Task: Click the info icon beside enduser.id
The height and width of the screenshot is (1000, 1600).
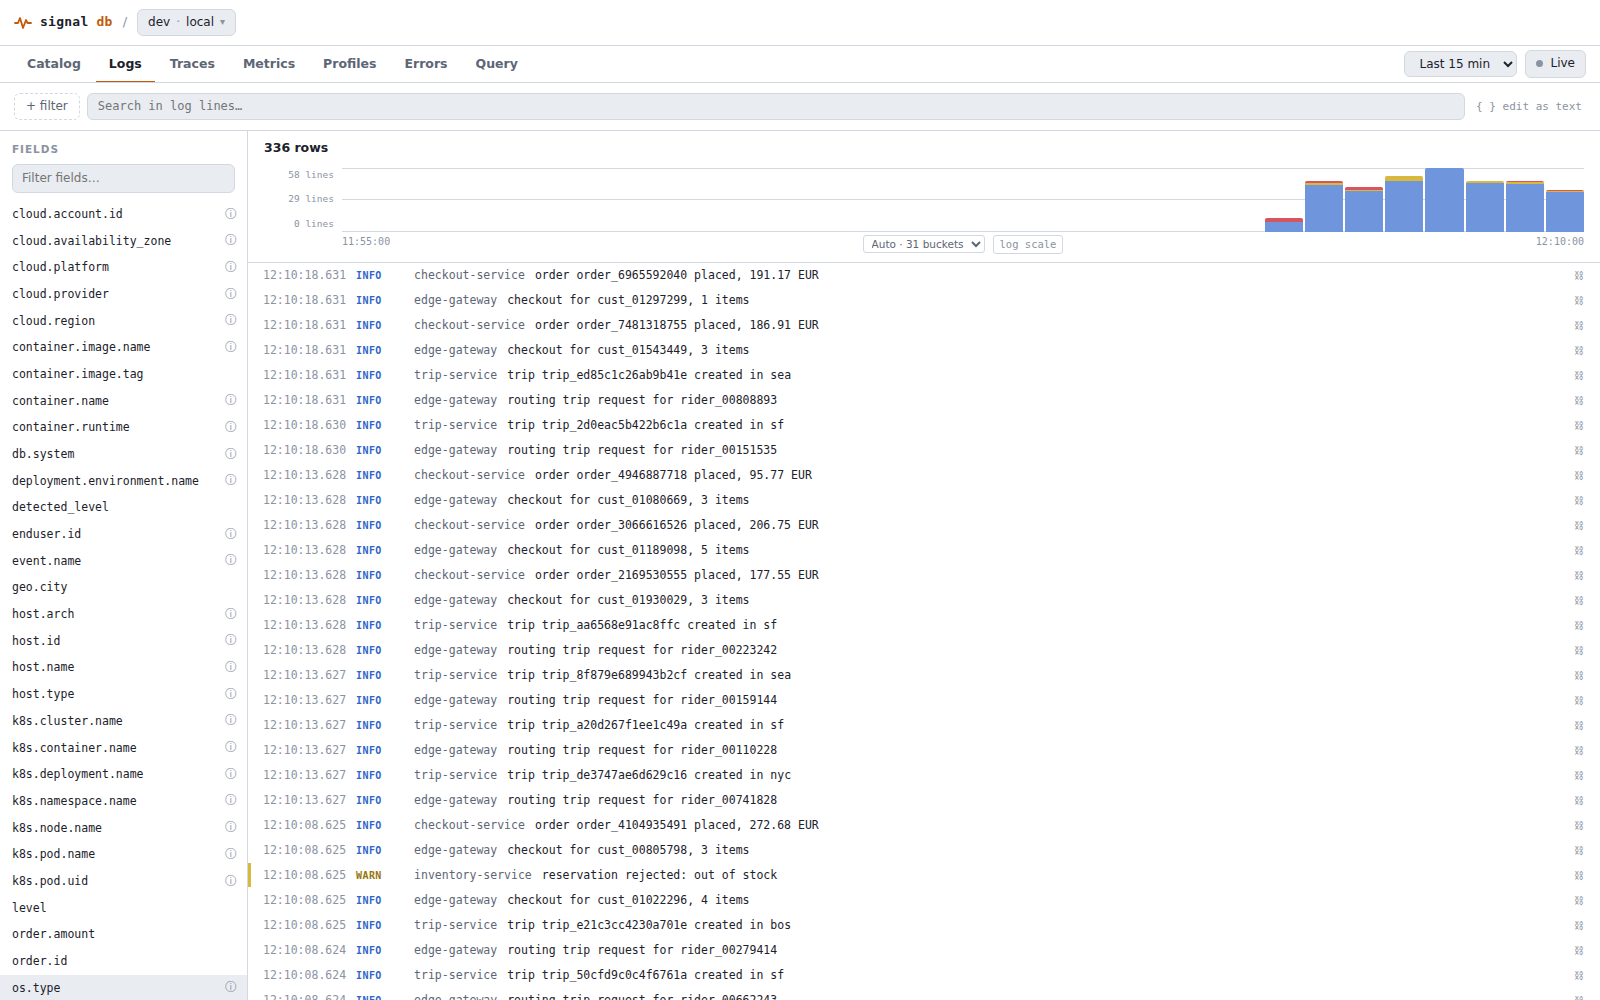Action: click(x=231, y=534)
